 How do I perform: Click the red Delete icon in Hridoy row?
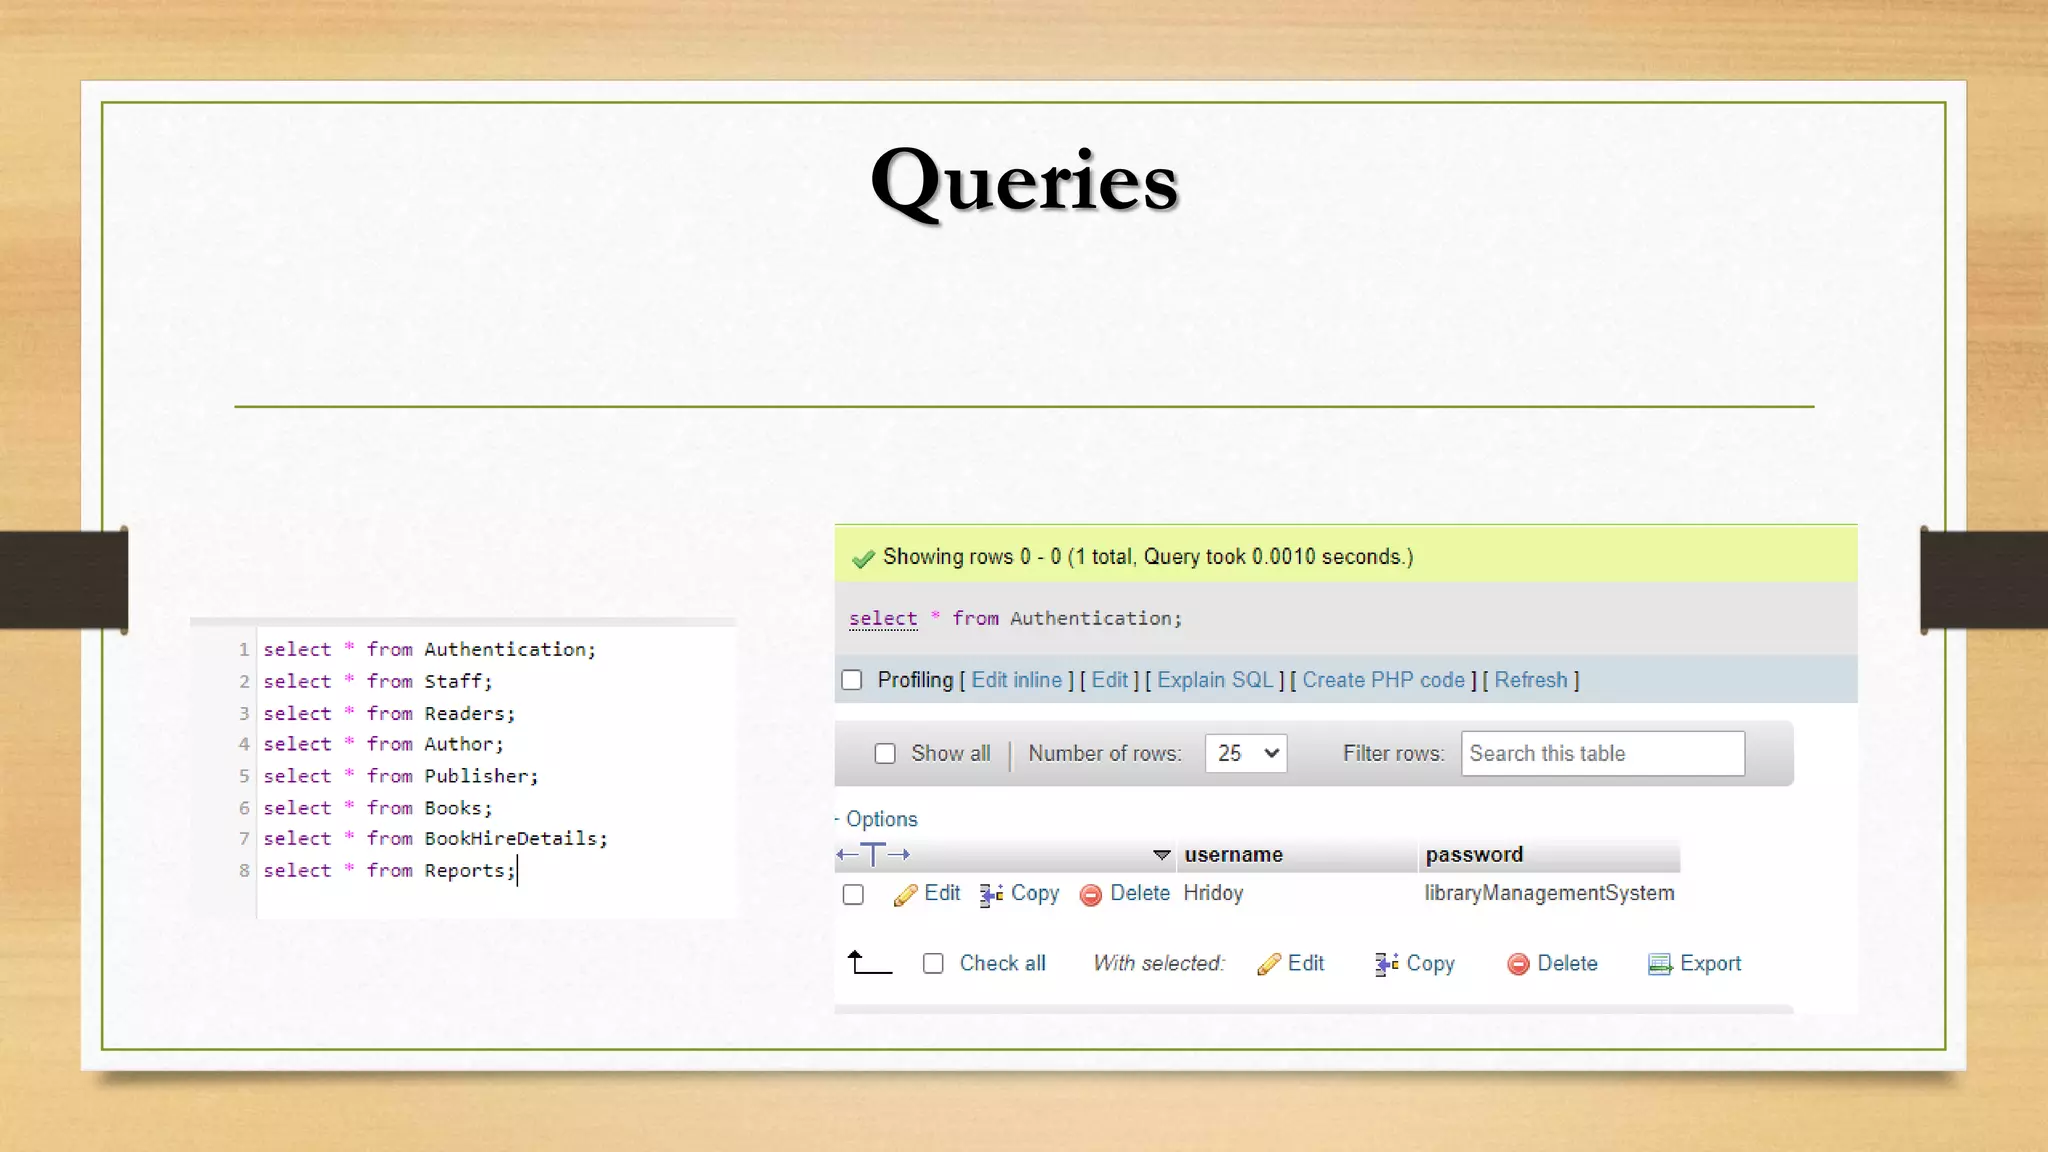1091,895
